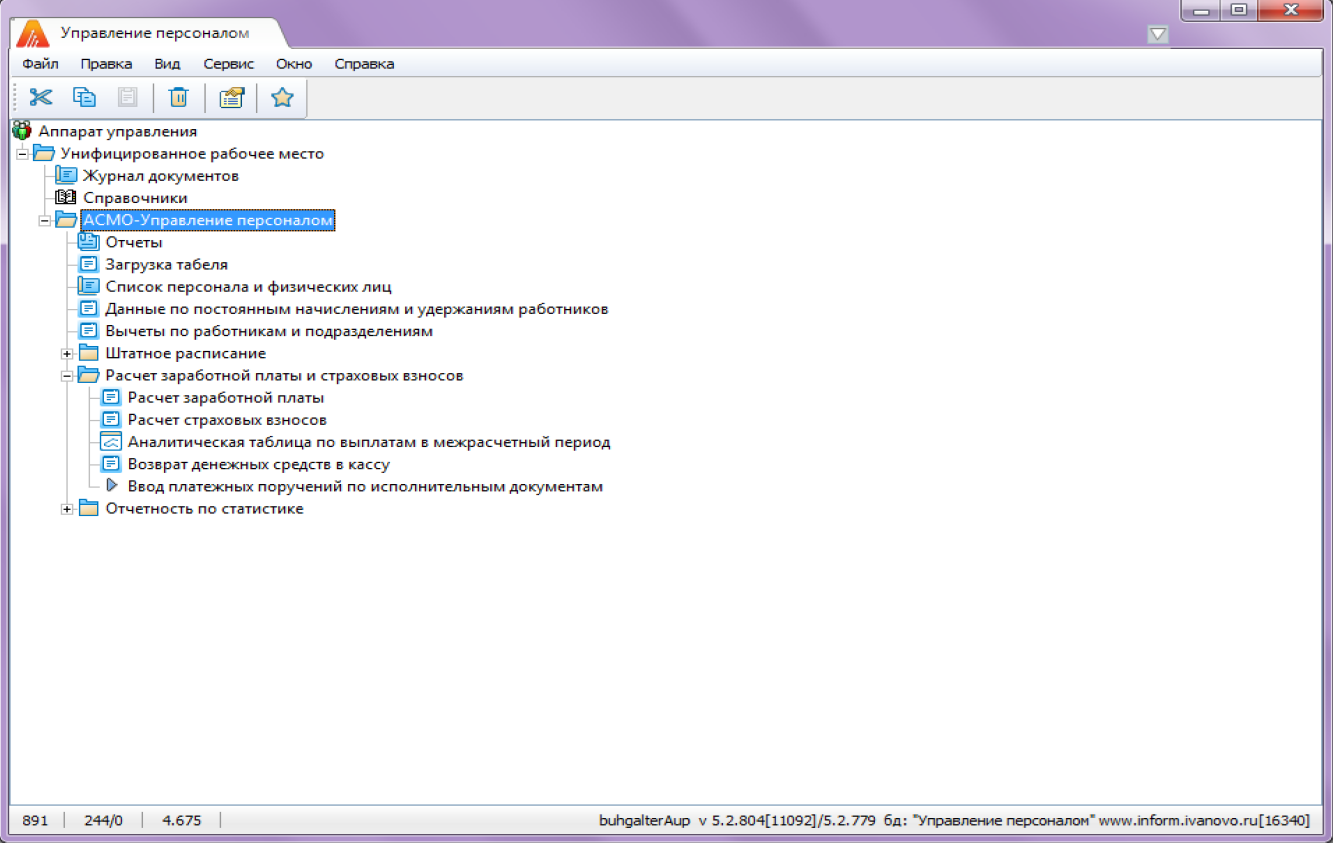Click the toolbar drag handle grip
This screenshot has height=843, width=1333.
pyautogui.click(x=15, y=97)
